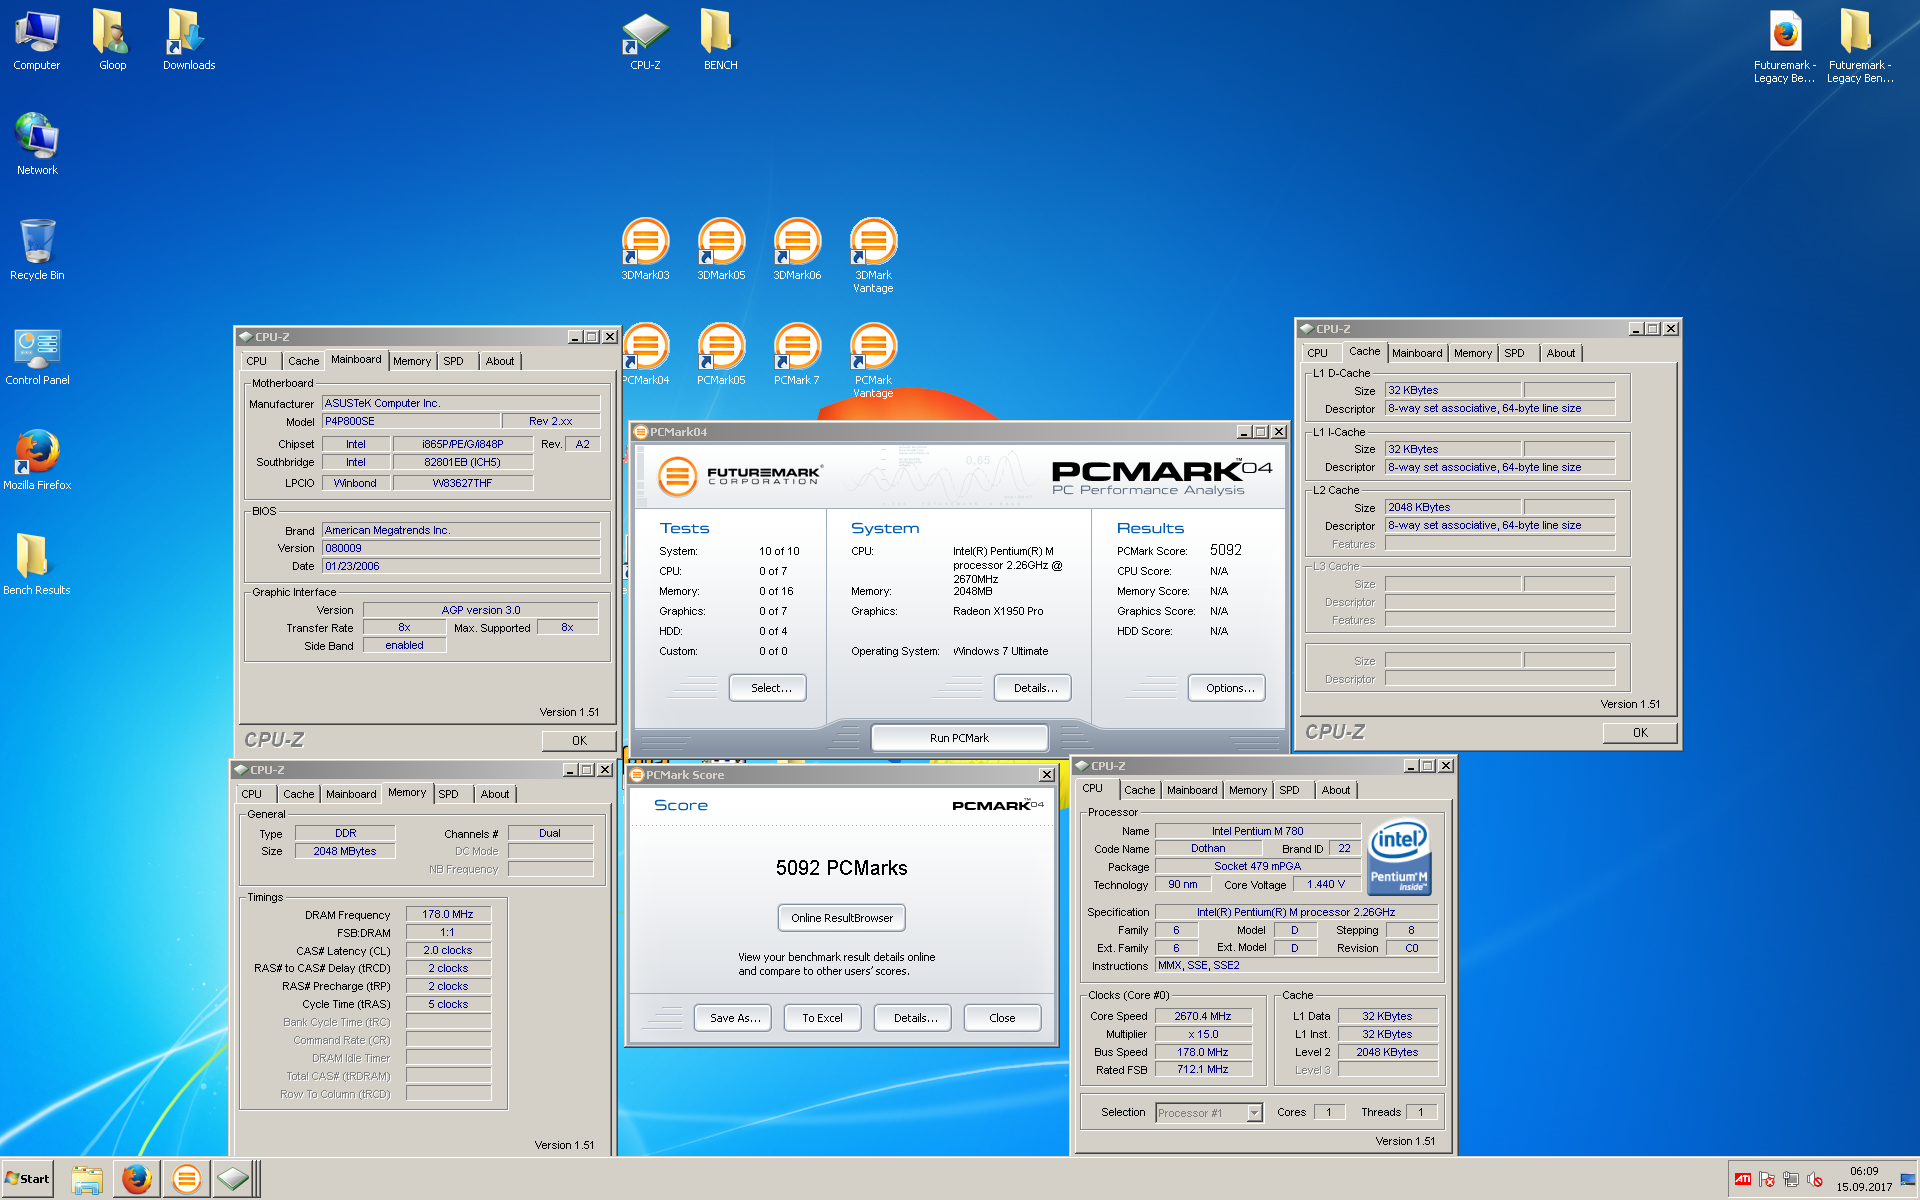Click the Run PCMark button
The height and width of the screenshot is (1200, 1920).
click(x=960, y=738)
